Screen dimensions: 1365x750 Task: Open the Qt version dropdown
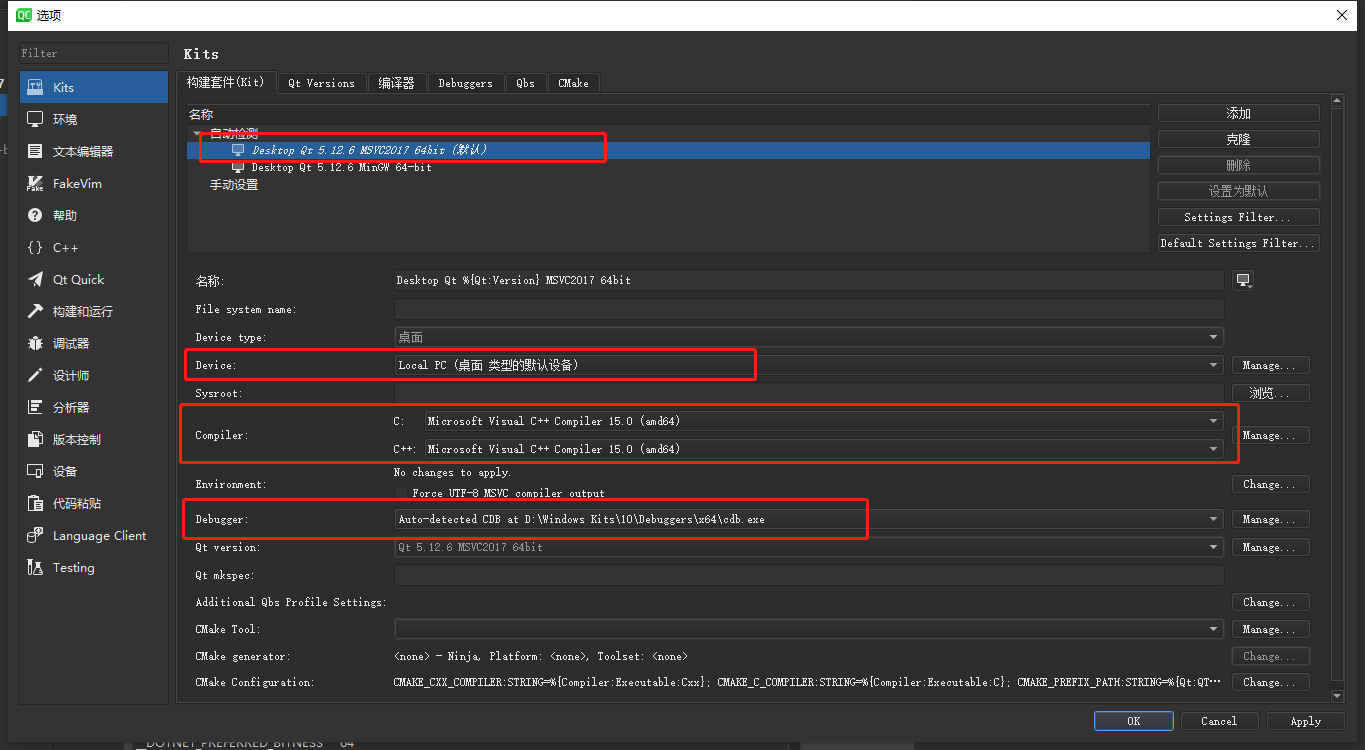1213,547
